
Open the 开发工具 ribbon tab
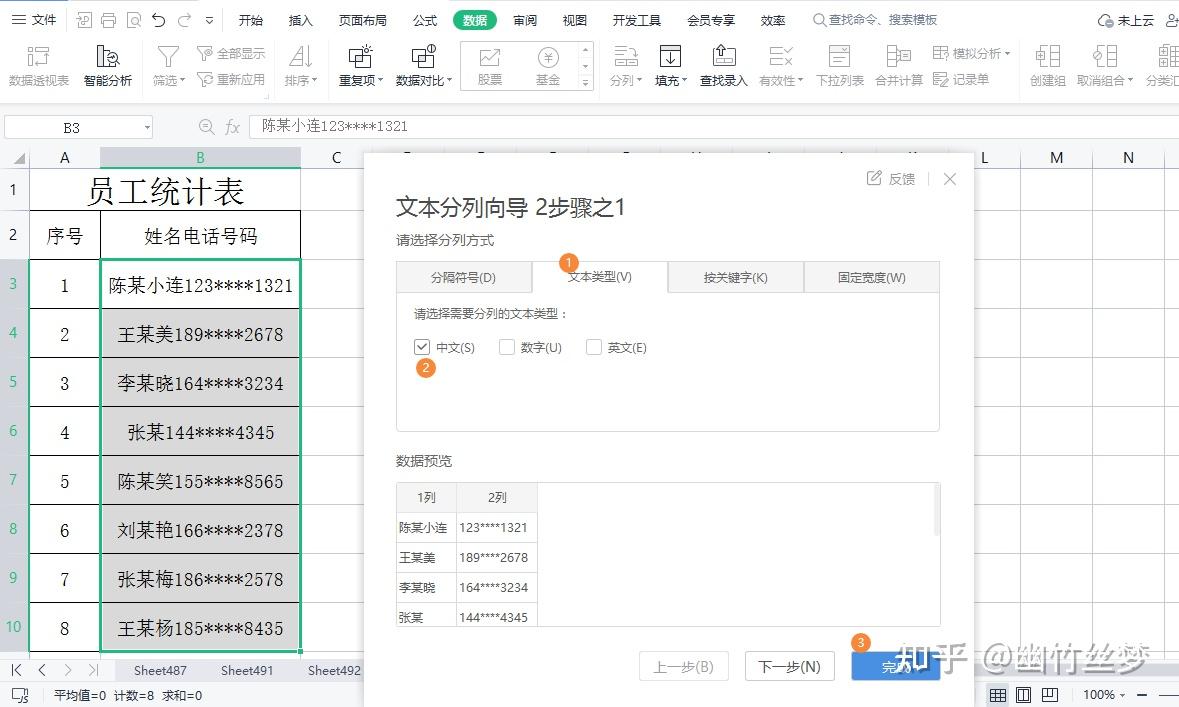click(x=636, y=19)
